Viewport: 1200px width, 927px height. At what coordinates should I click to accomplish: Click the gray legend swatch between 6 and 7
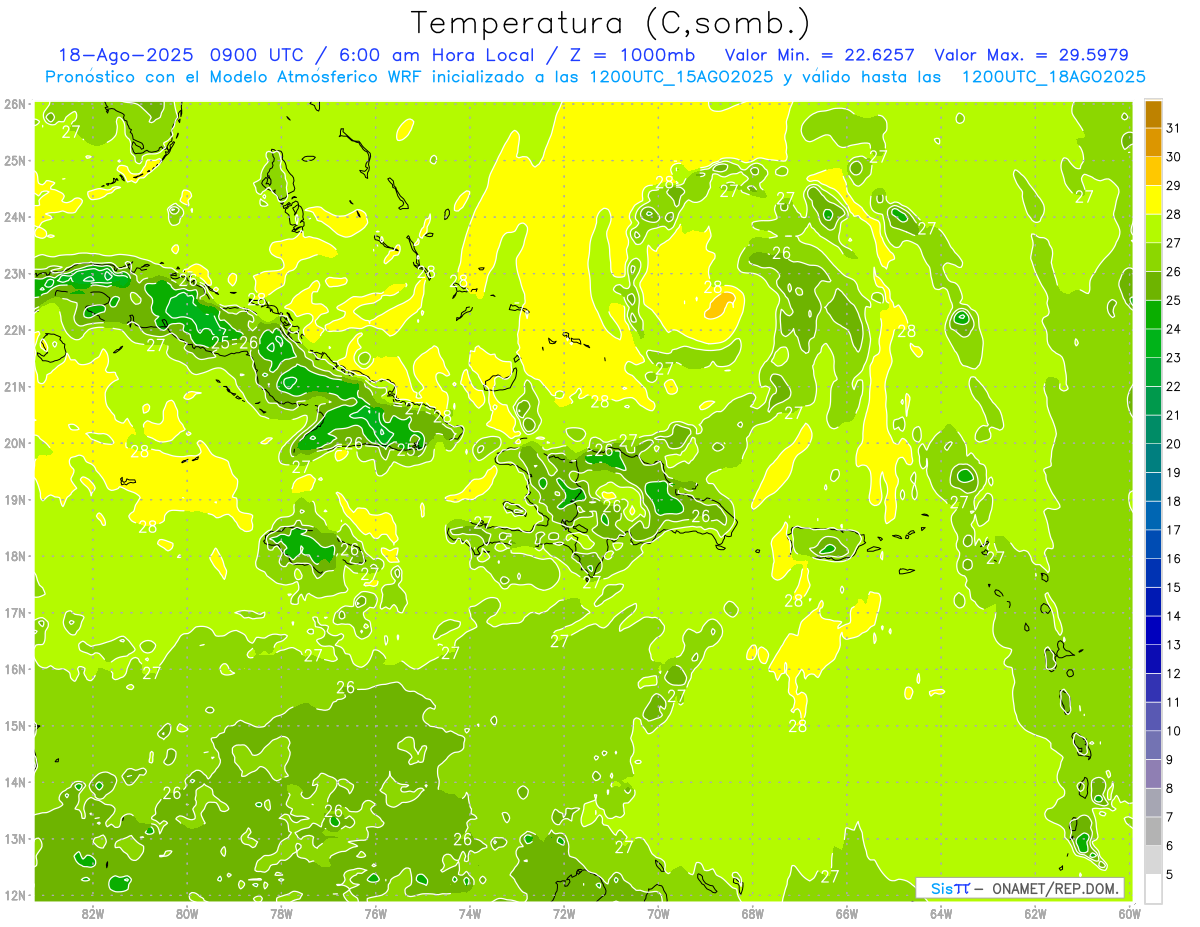click(x=1153, y=831)
